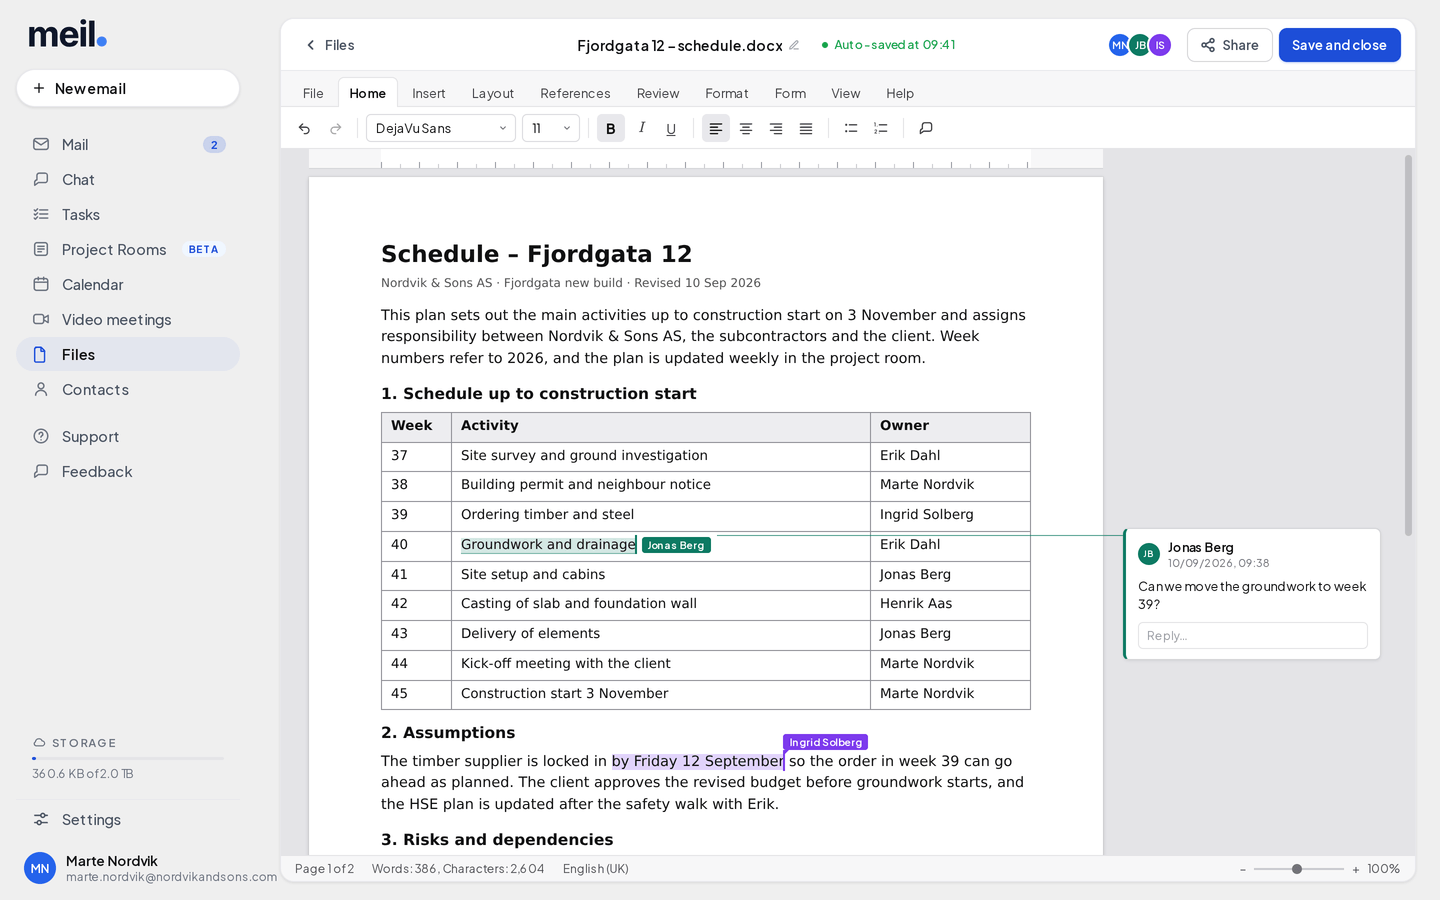
Task: Open the Support page
Action: click(x=128, y=436)
